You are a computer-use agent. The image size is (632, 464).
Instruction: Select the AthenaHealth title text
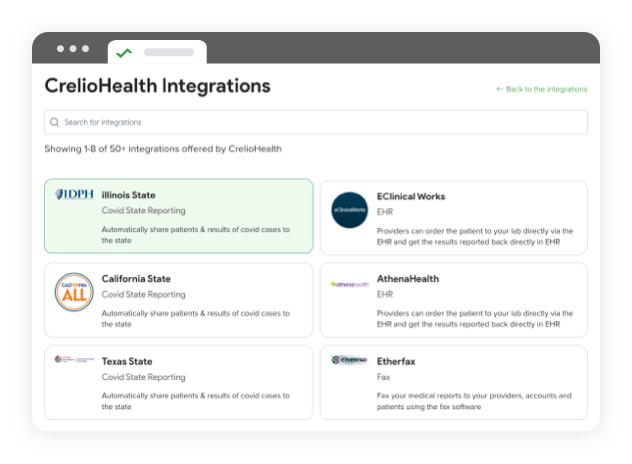pos(407,279)
